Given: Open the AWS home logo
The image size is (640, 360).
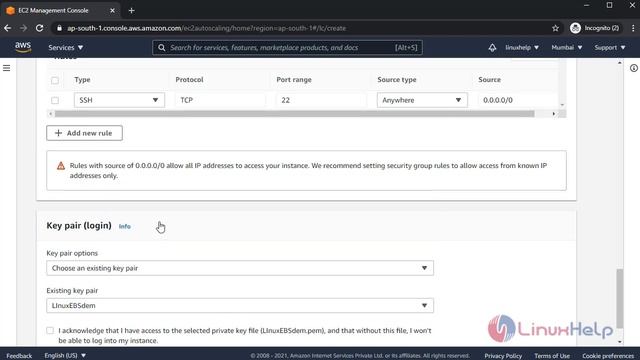Looking at the screenshot, I should coord(23,47).
